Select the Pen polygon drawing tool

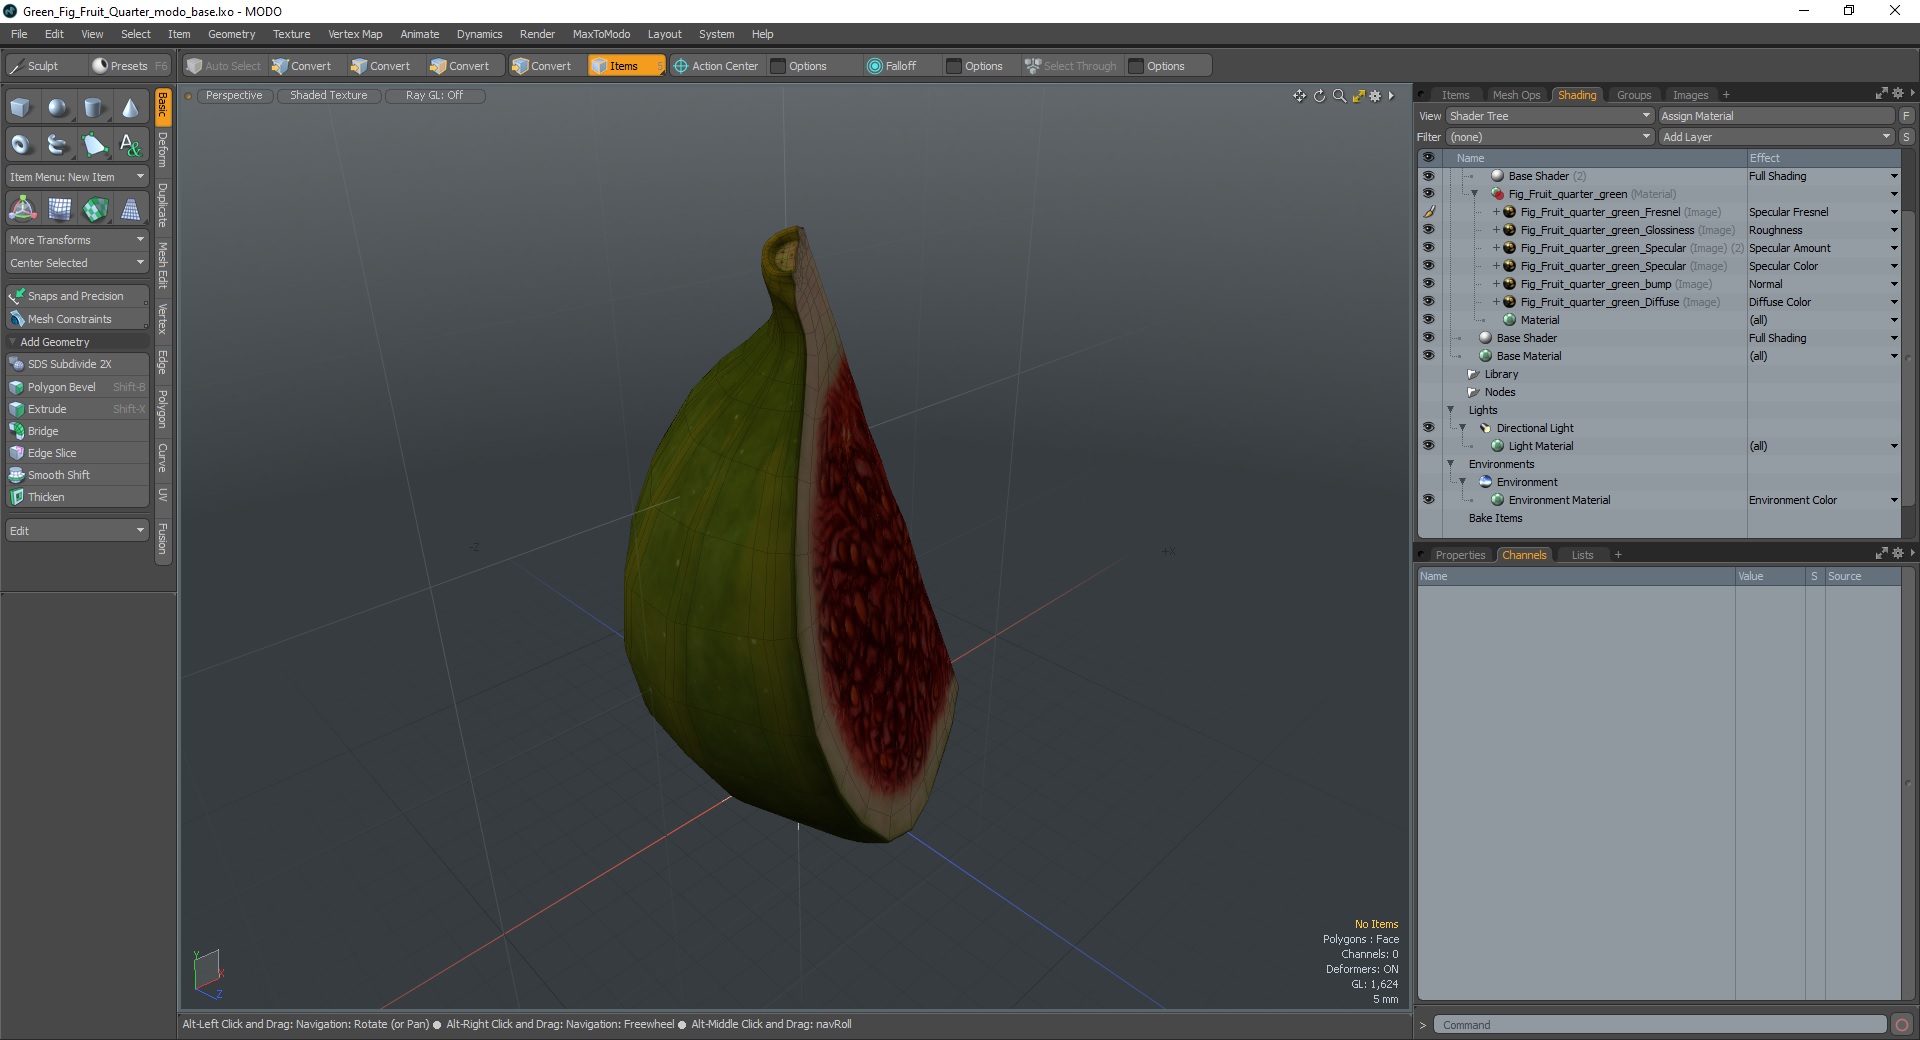94,145
